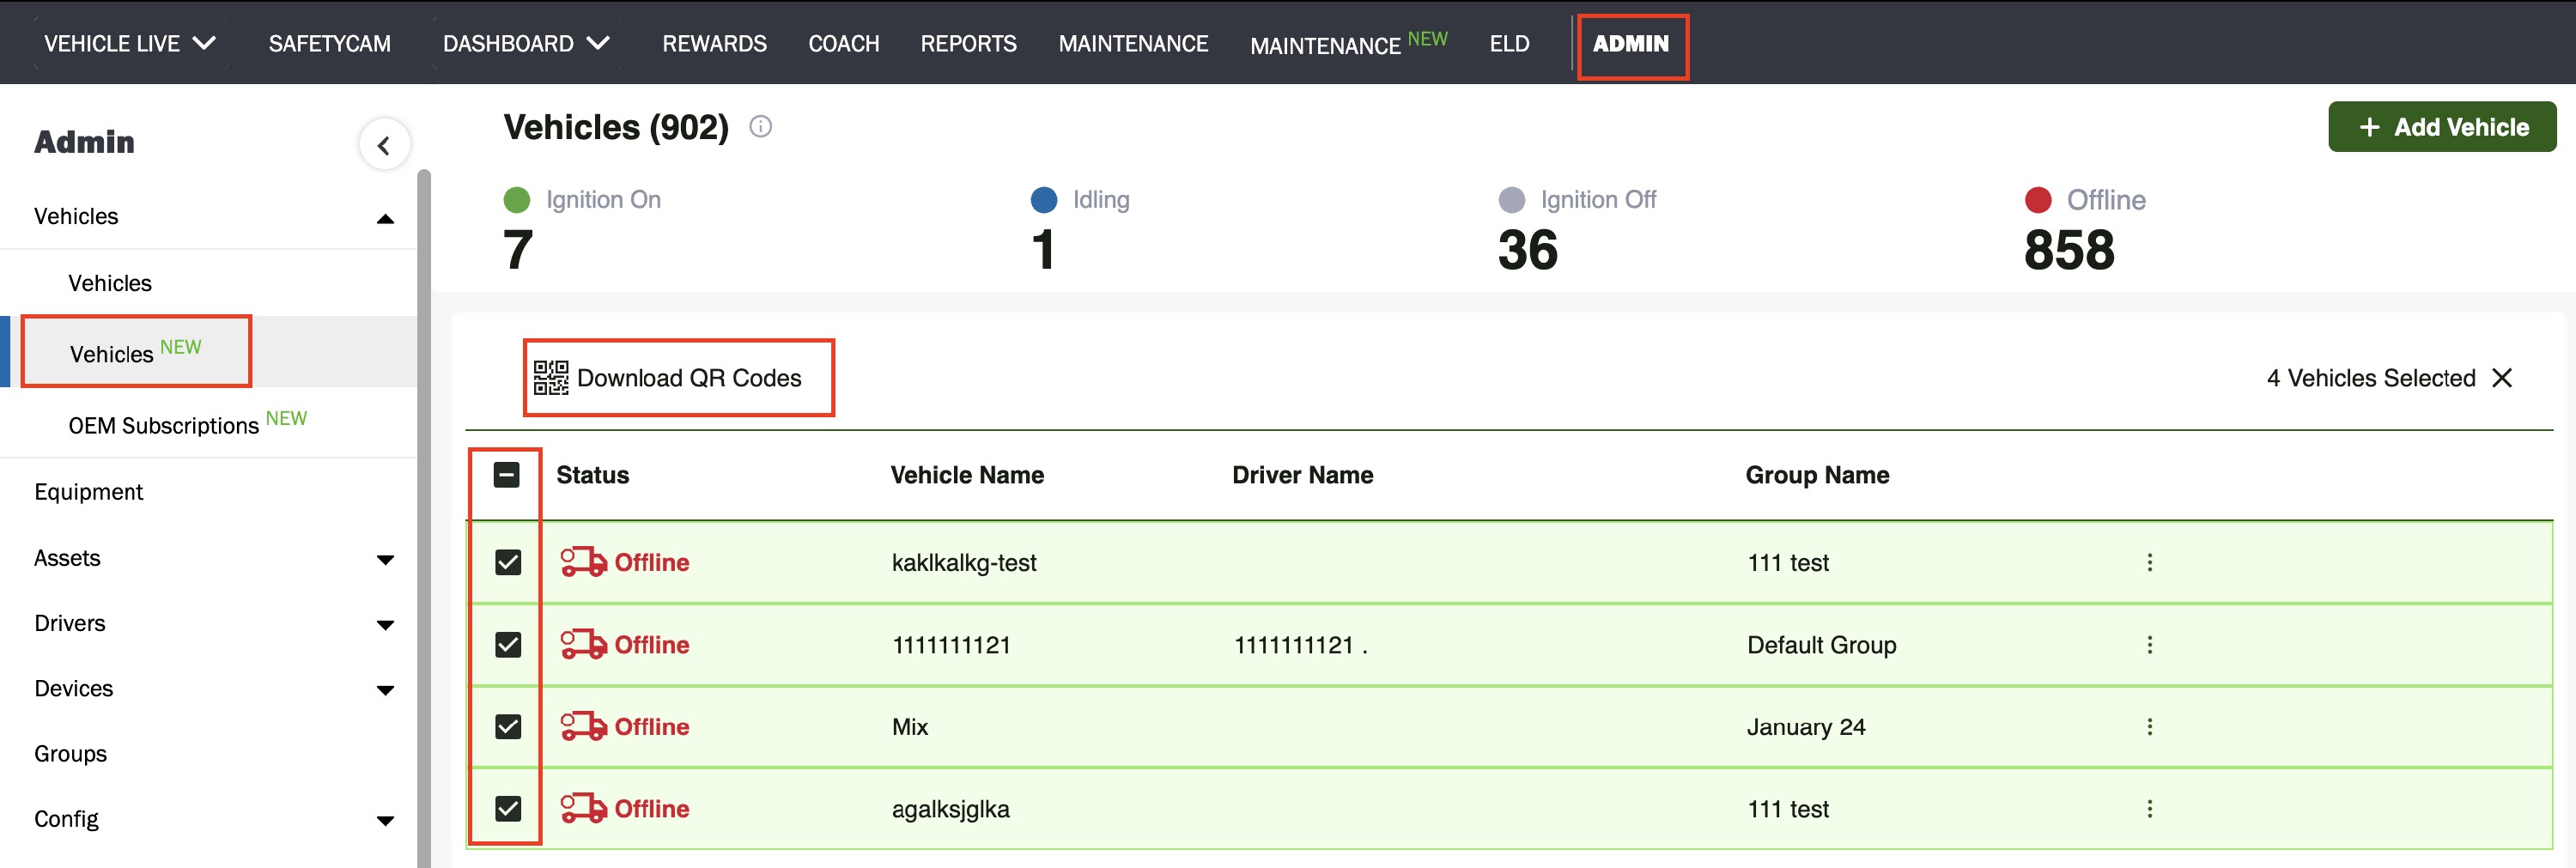Open Equipment in the sidebar
The height and width of the screenshot is (868, 2576).
89,492
